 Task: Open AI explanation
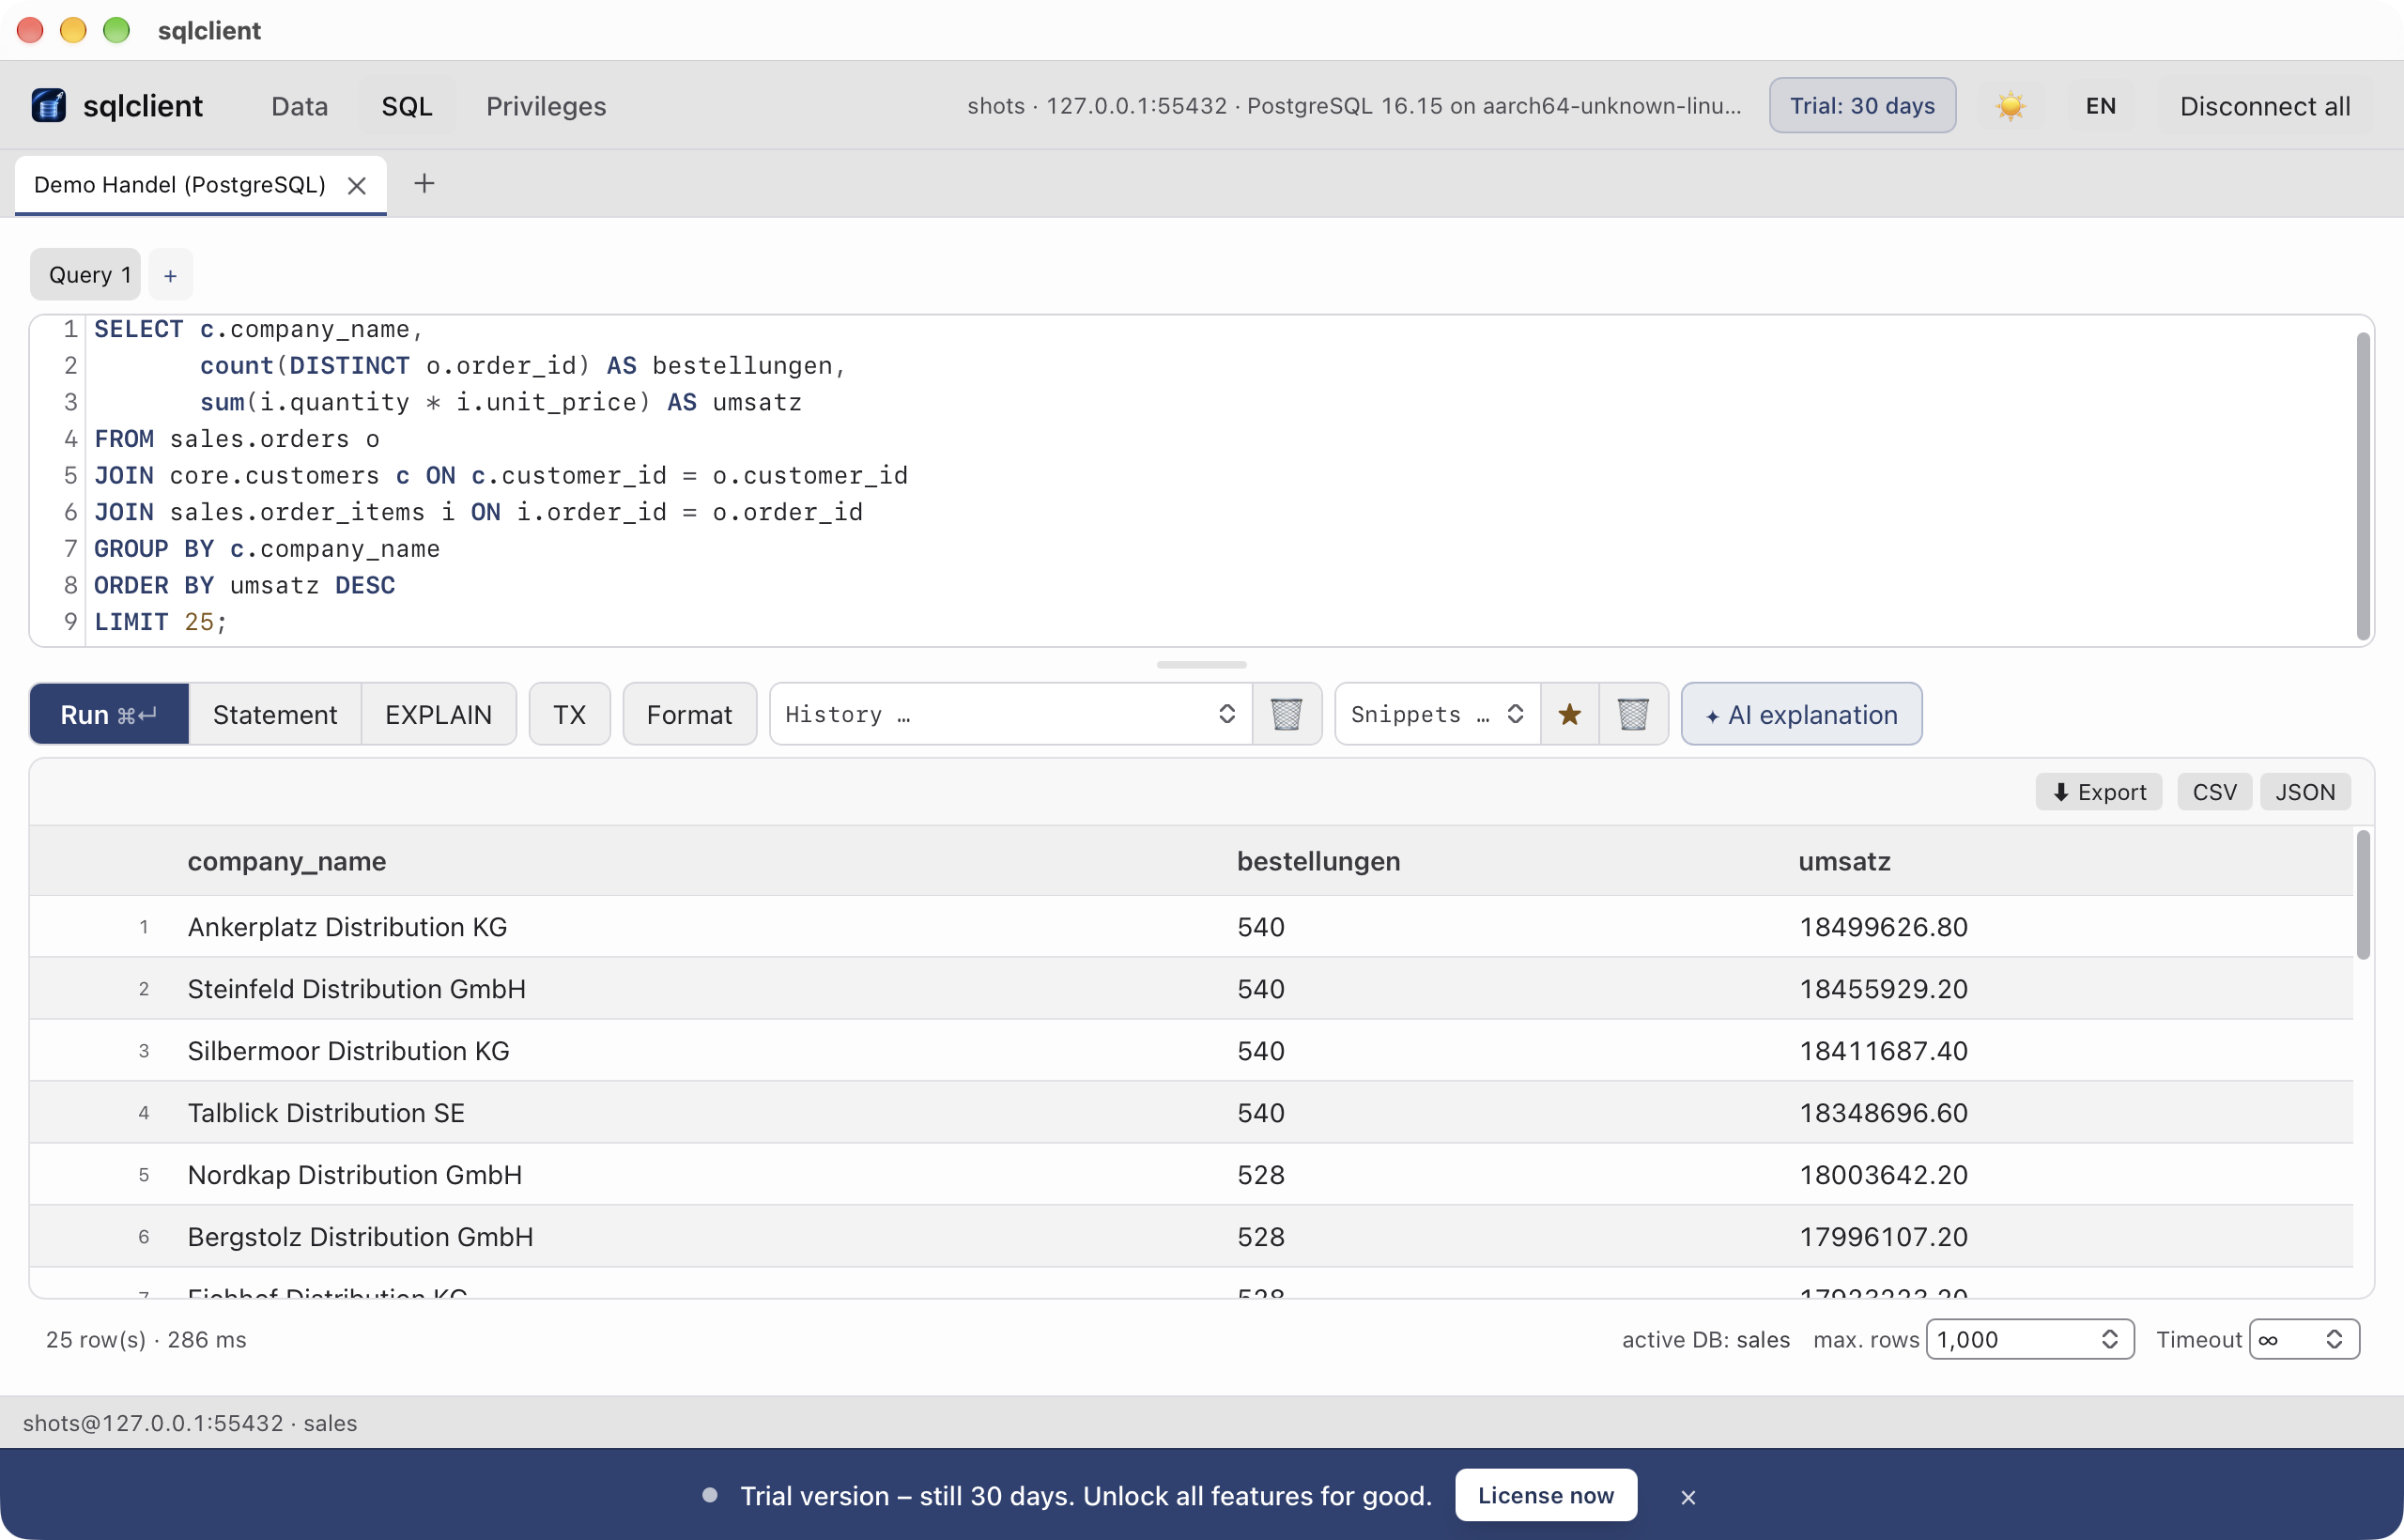tap(1801, 714)
